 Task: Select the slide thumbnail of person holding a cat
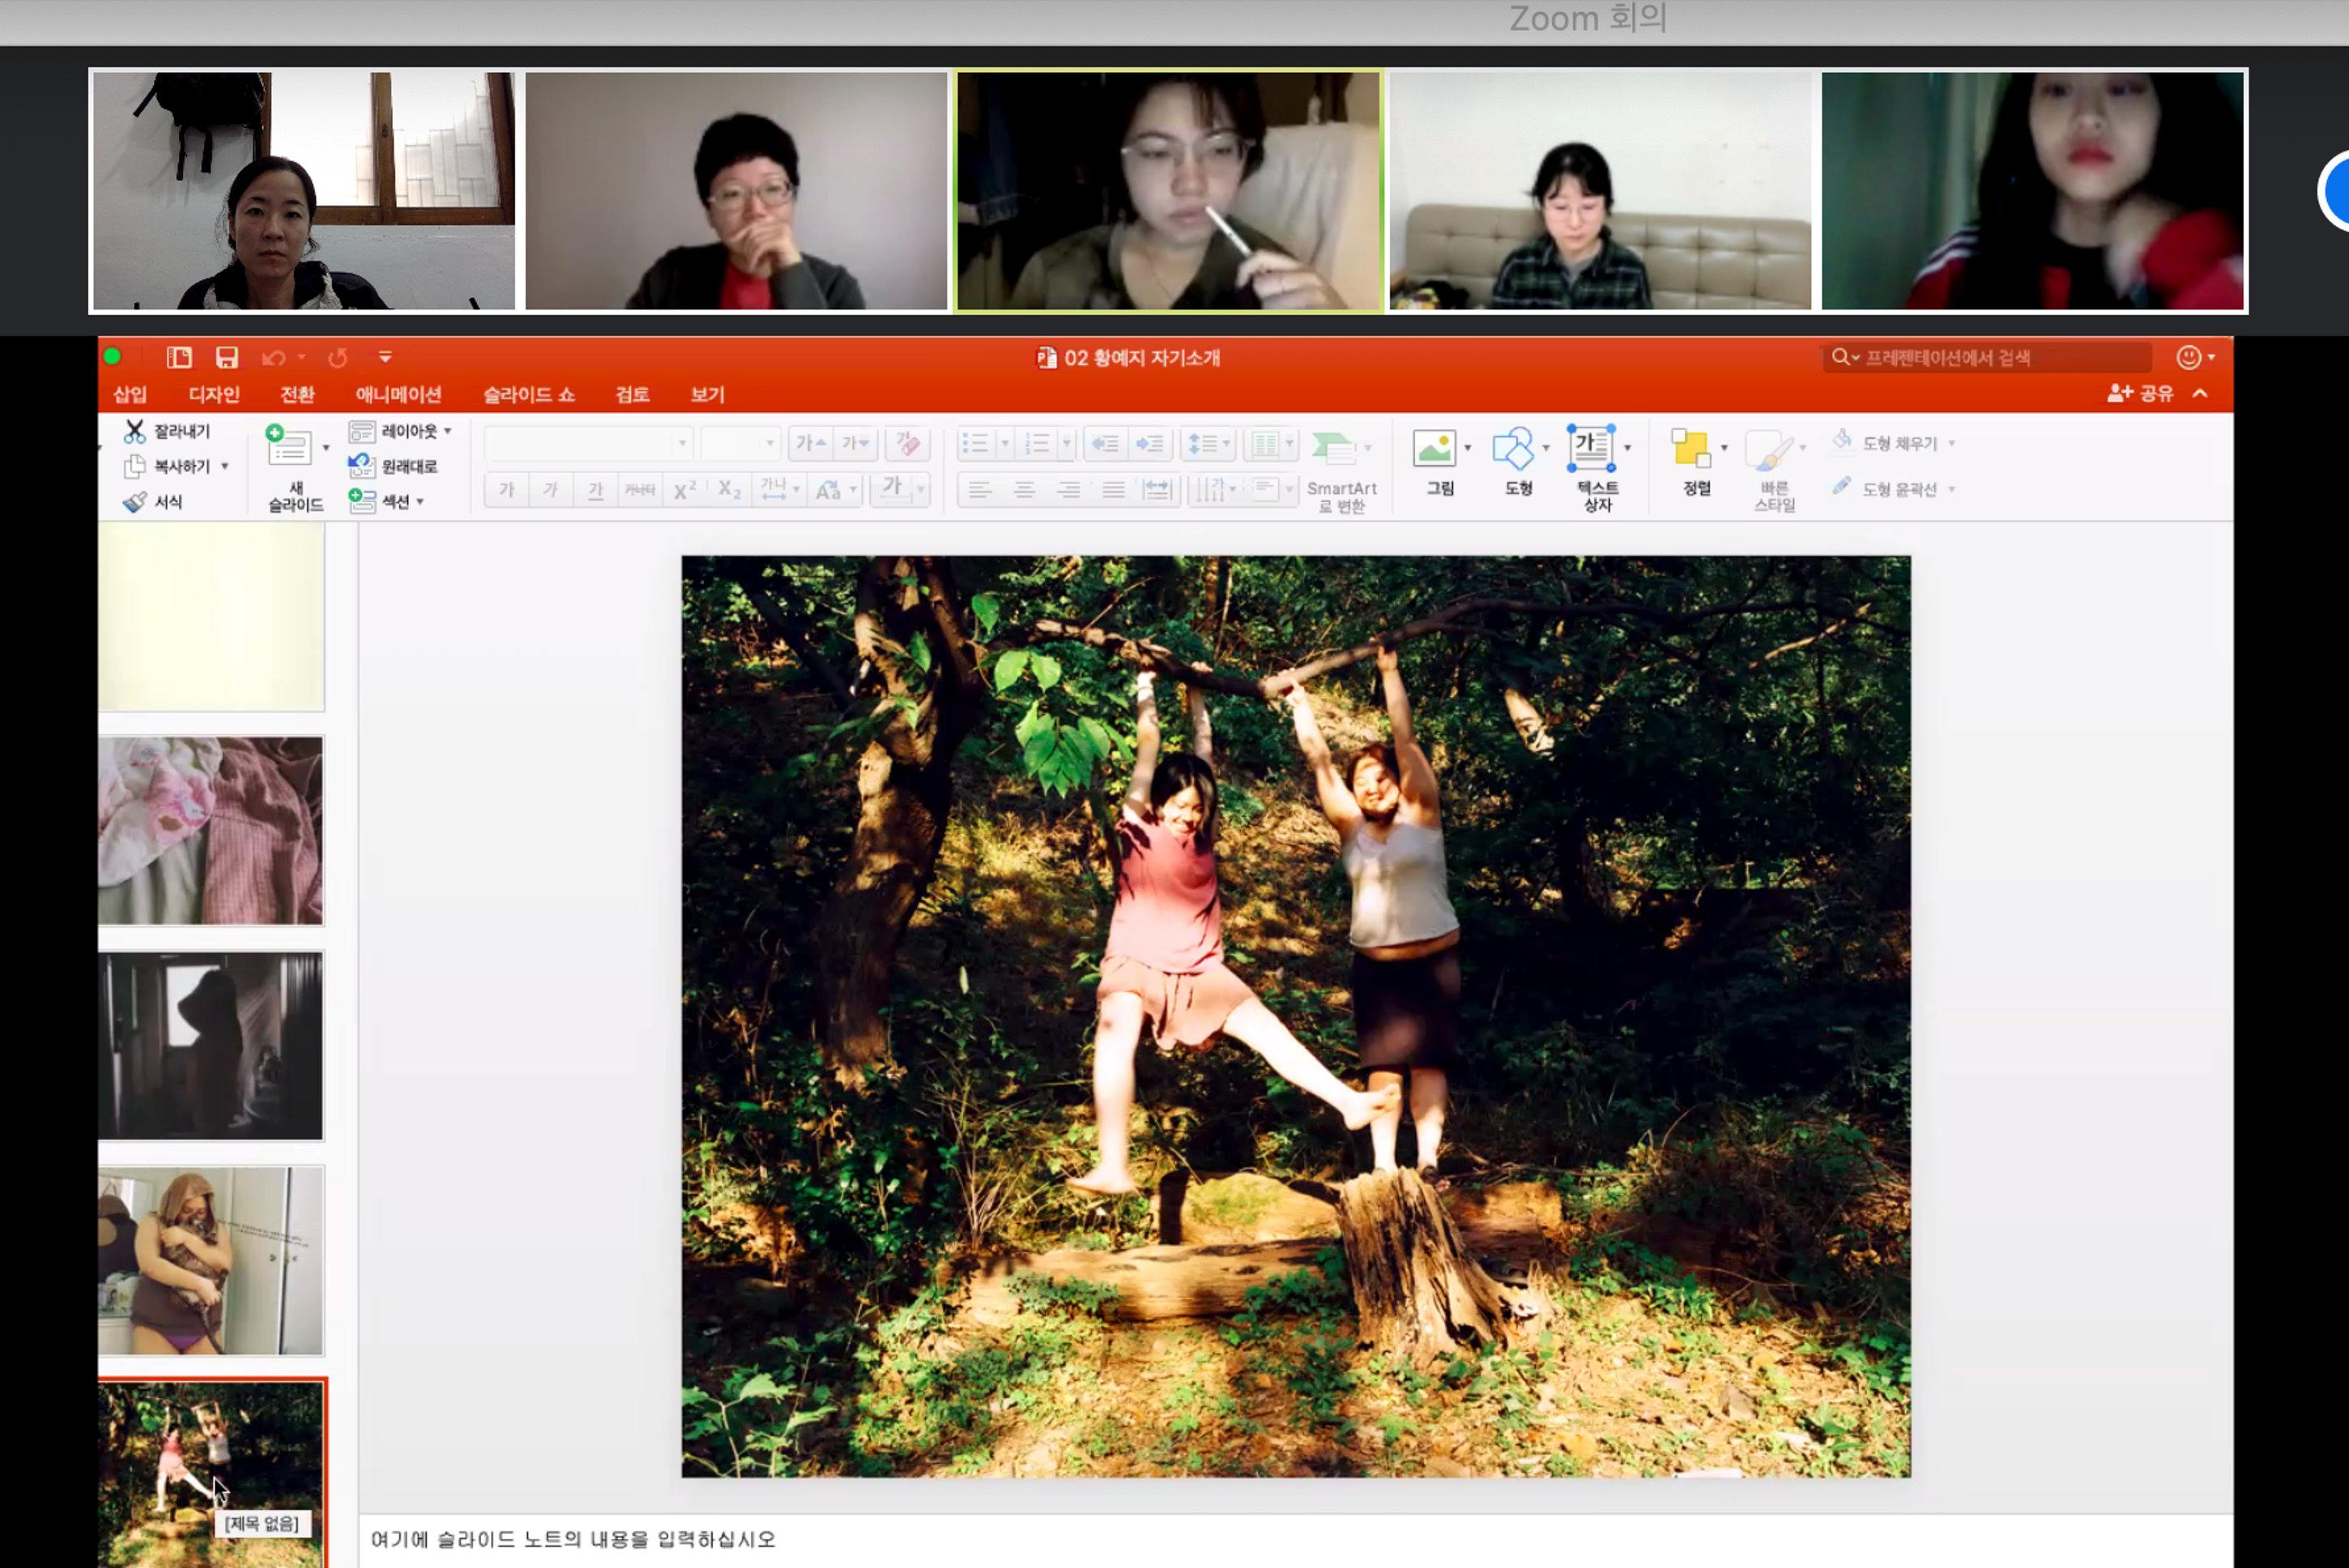point(211,1260)
